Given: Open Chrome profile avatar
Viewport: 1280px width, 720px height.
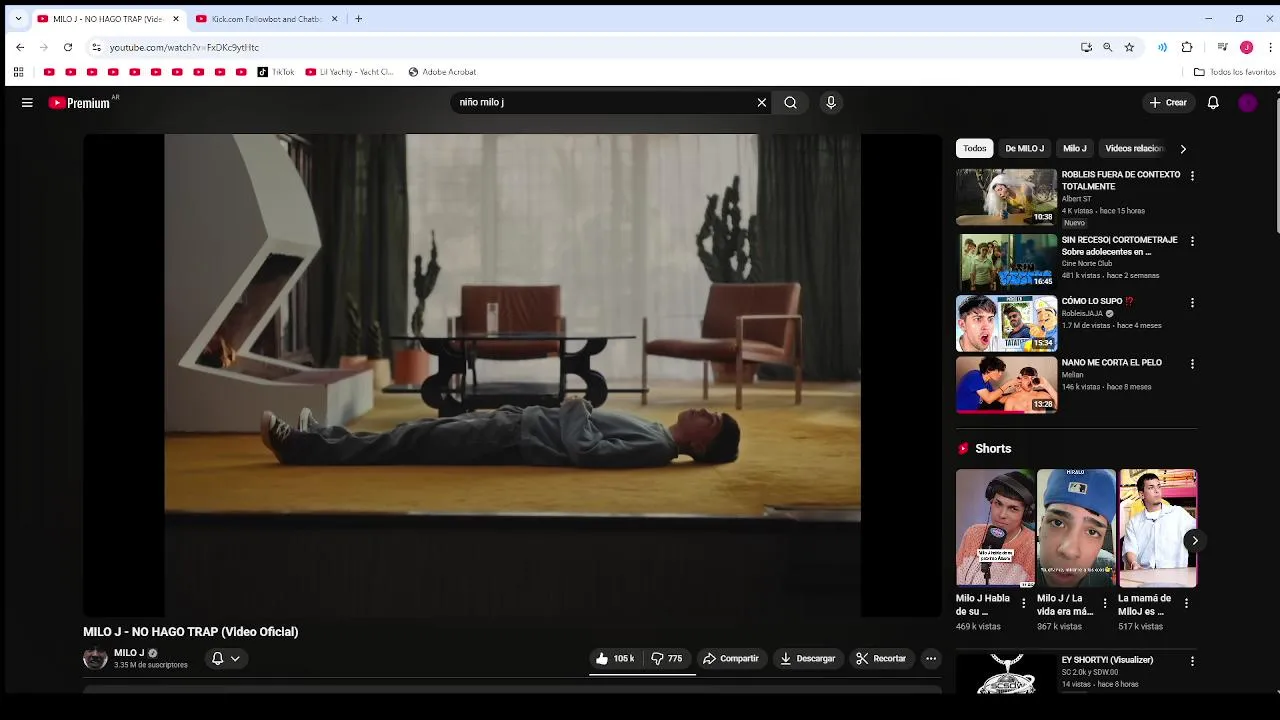Looking at the screenshot, I should (x=1246, y=47).
